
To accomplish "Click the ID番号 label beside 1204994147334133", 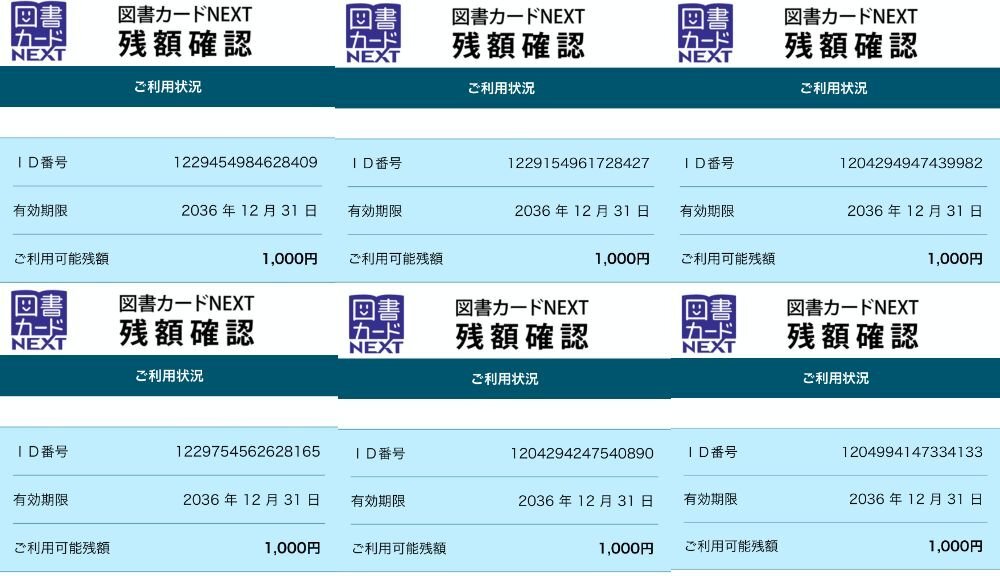I will pyautogui.click(x=712, y=452).
